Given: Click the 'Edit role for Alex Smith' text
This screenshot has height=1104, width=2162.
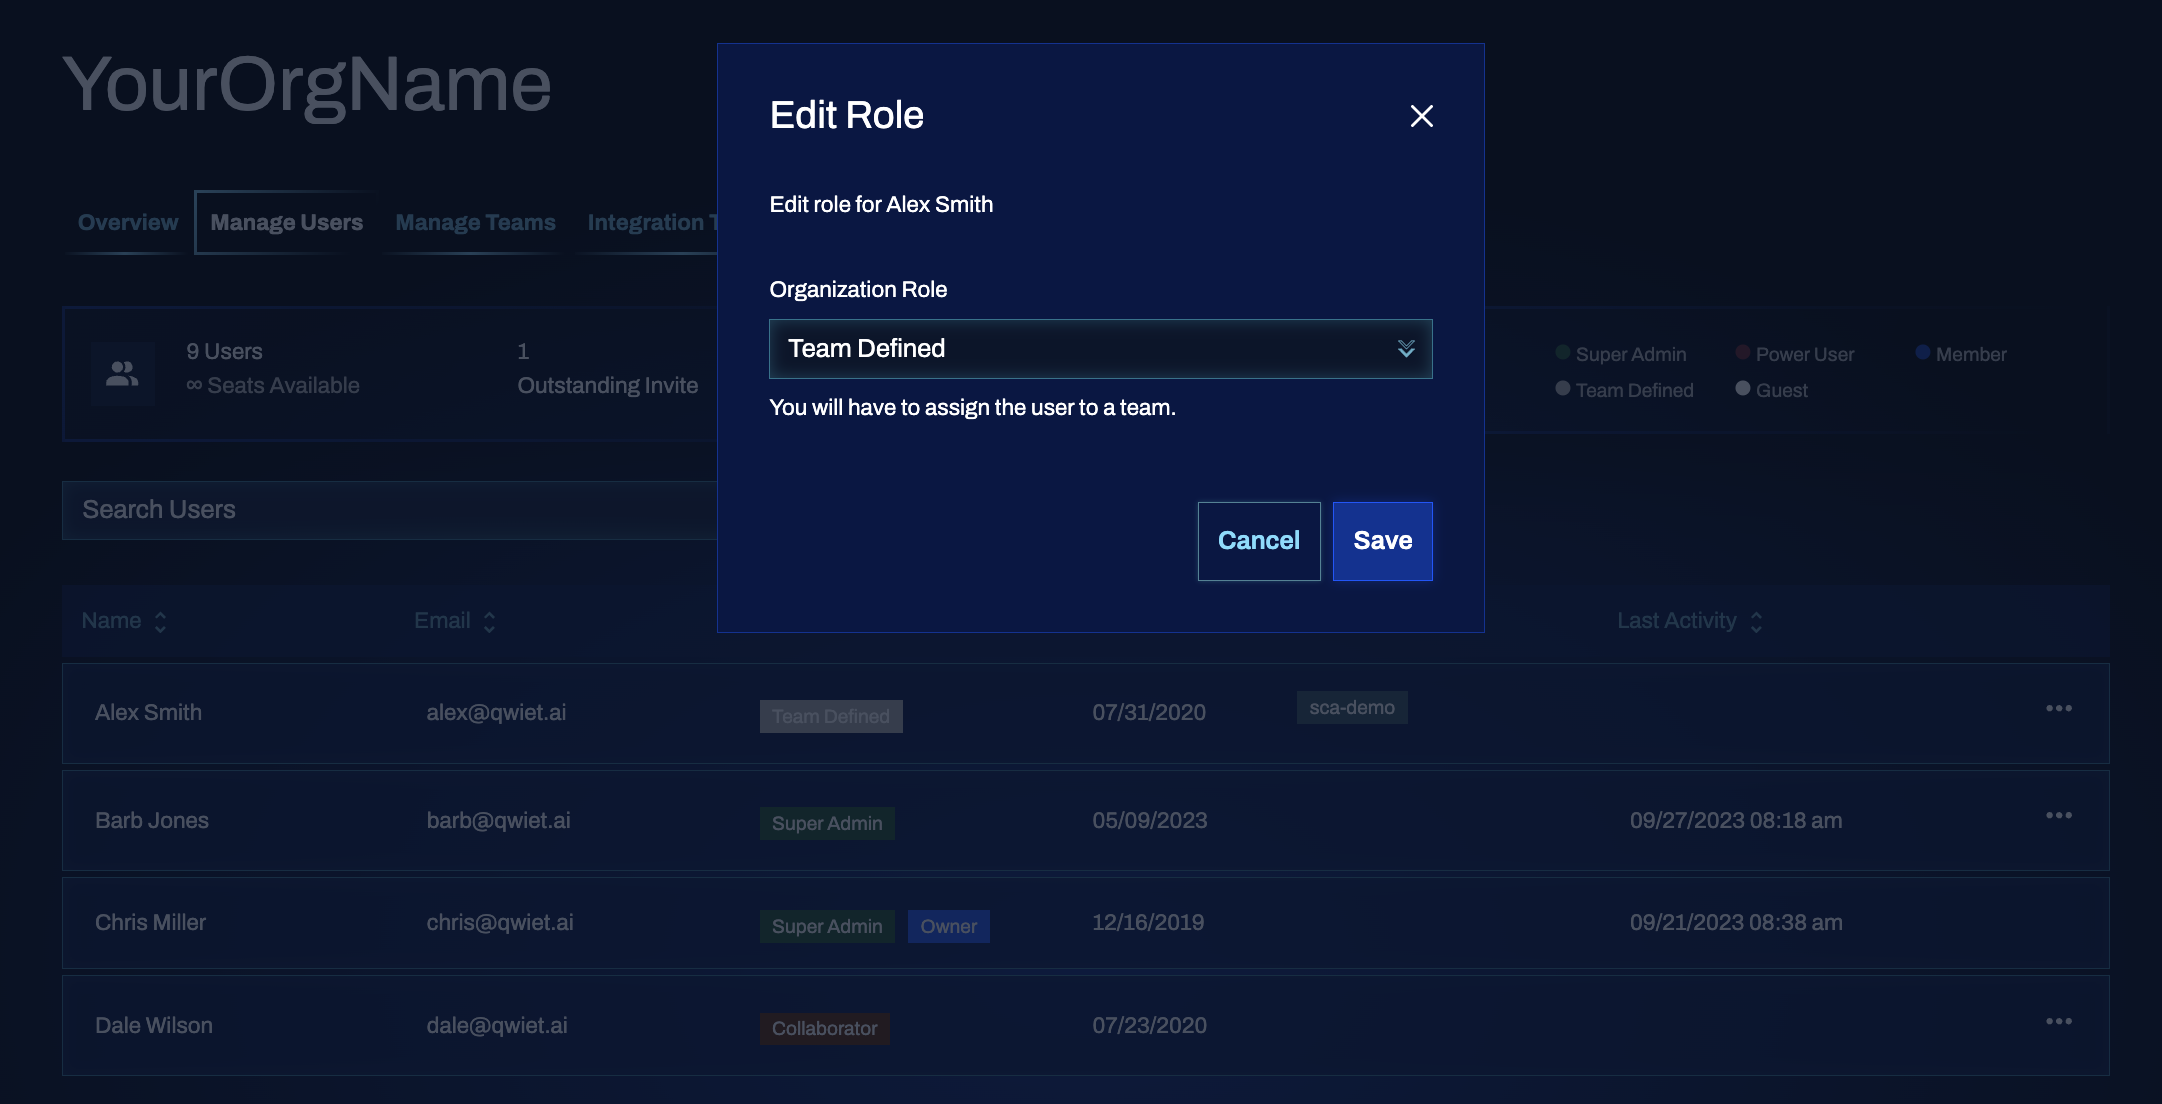Looking at the screenshot, I should click(x=881, y=204).
